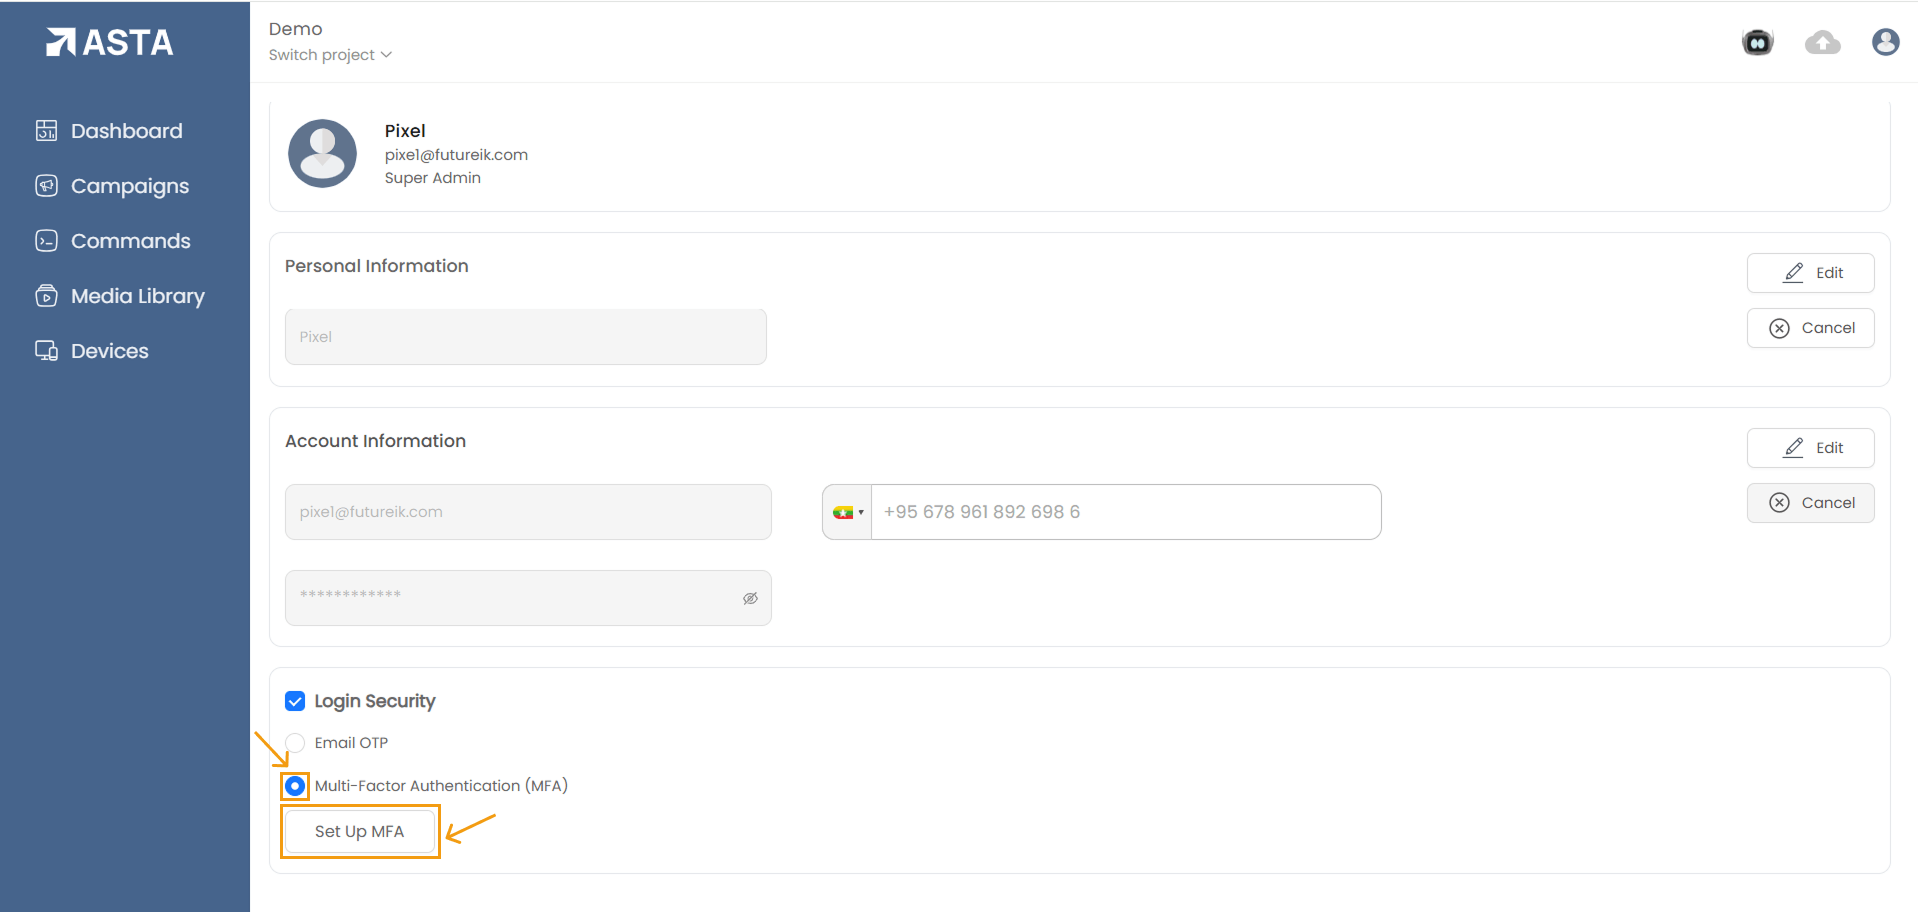Screen dimensions: 1918x912
Task: Click the ASTA logo
Action: 110,42
